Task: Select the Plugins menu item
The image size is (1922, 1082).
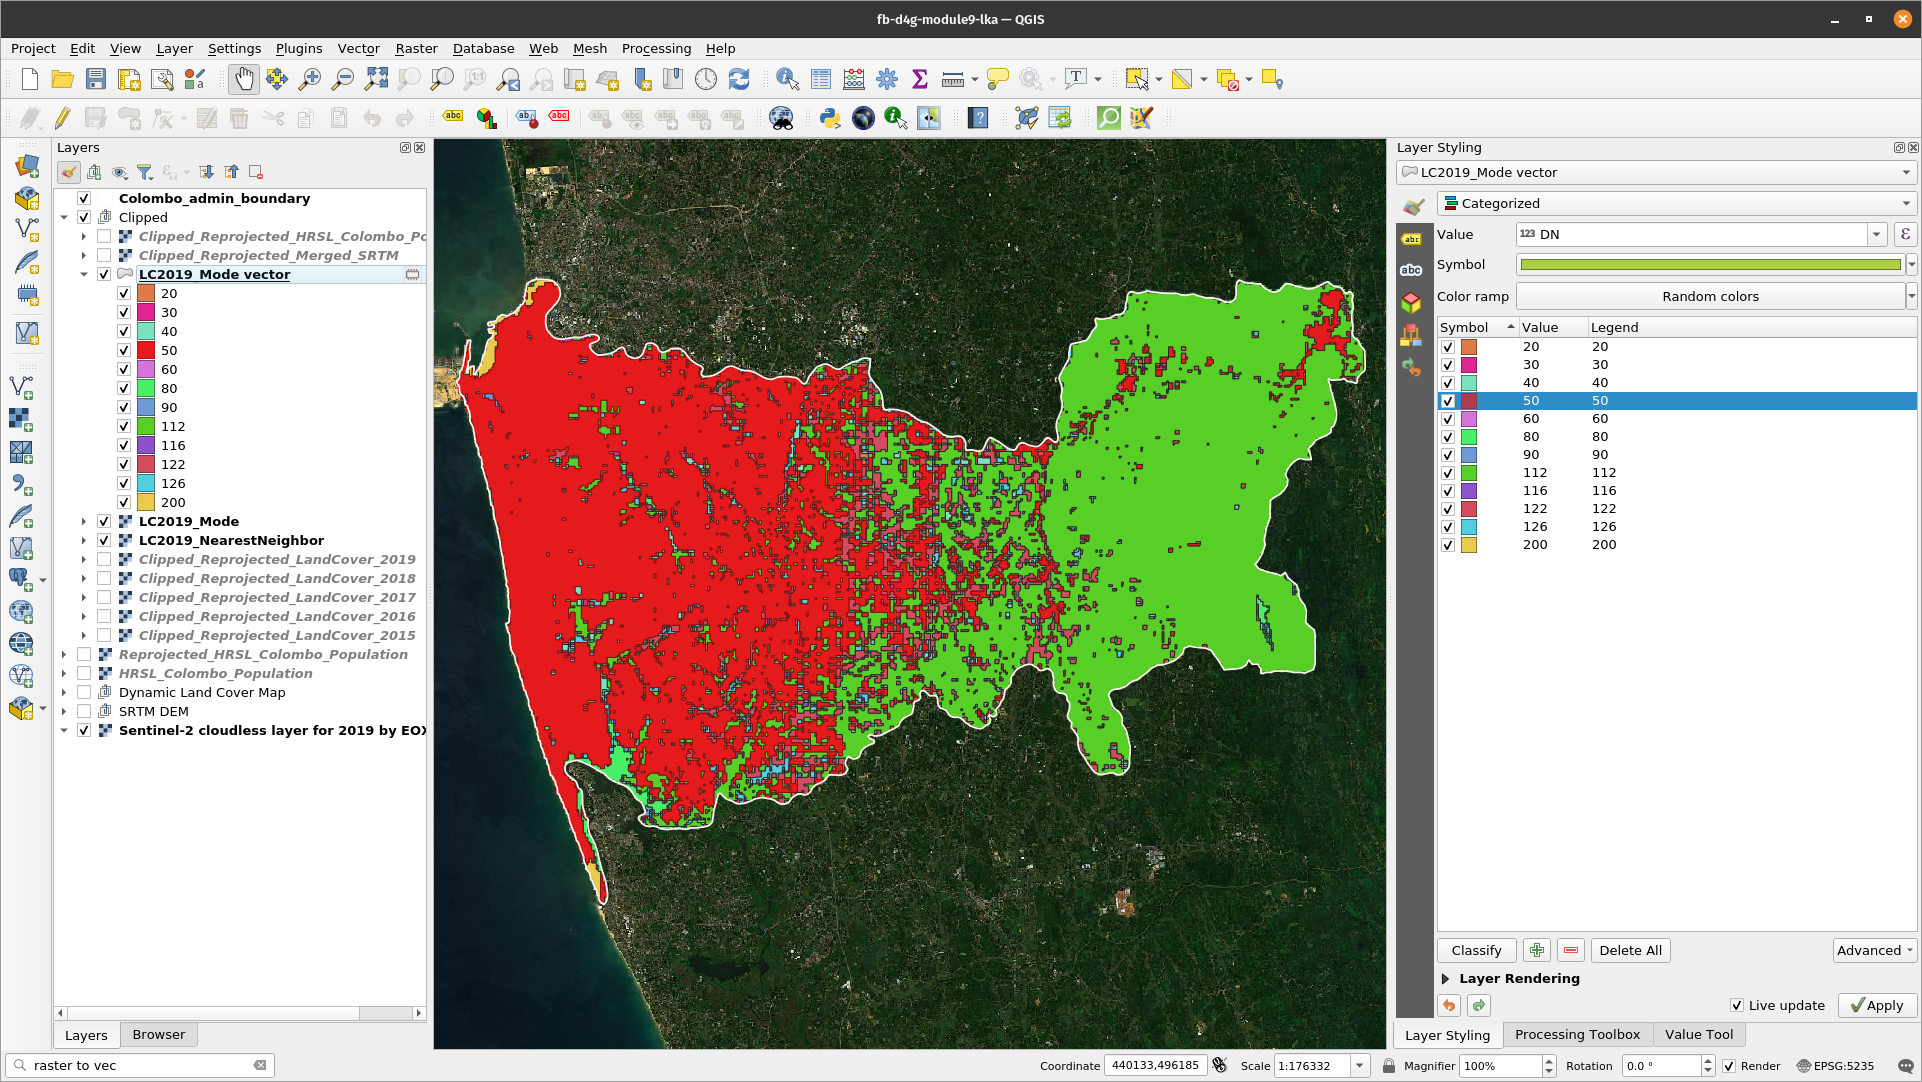Action: click(x=296, y=49)
